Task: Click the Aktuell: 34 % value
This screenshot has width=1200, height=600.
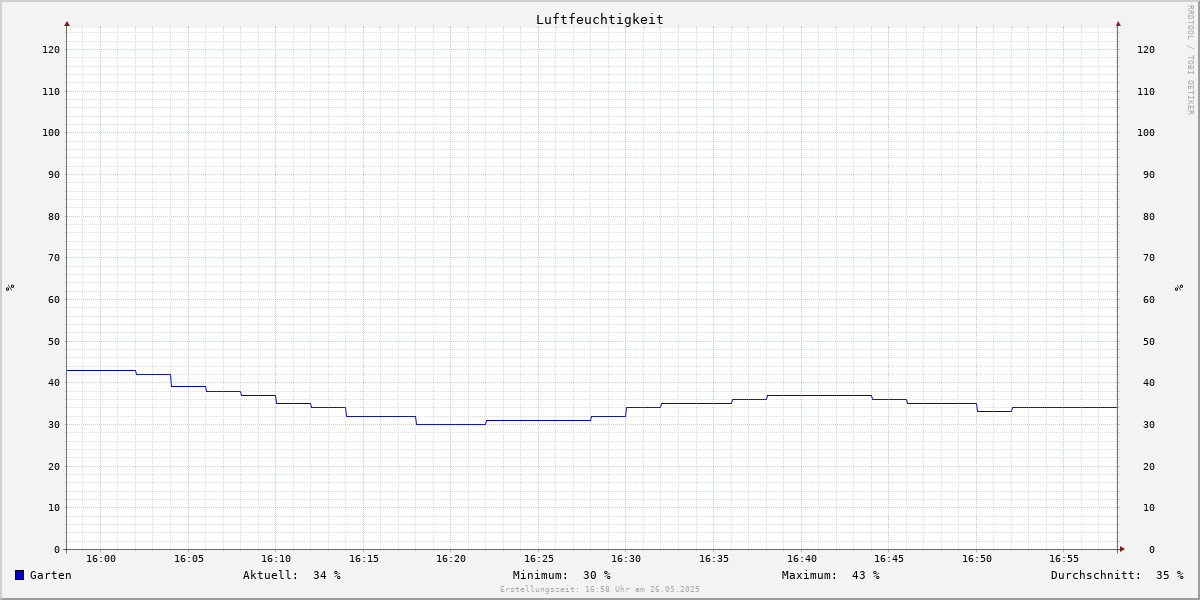Action: (x=292, y=575)
